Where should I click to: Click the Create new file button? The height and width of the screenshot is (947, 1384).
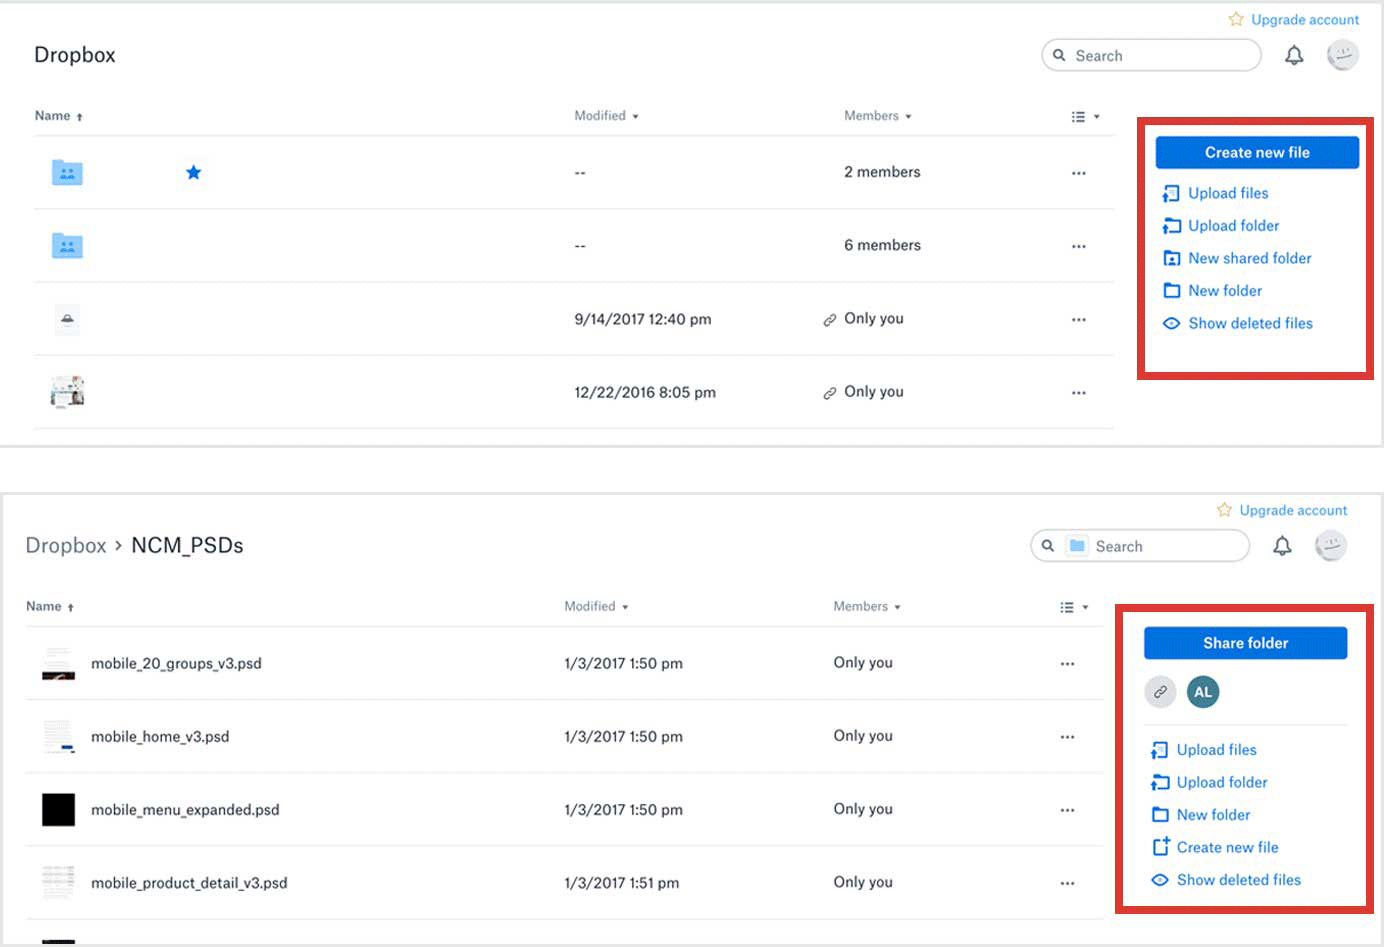(1257, 152)
